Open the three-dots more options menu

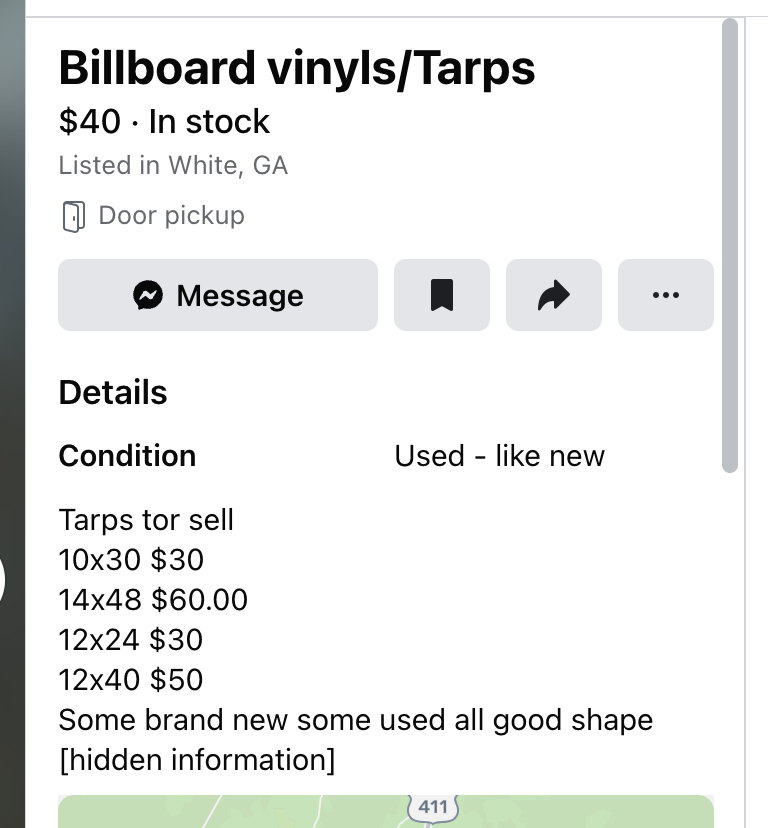coord(666,295)
